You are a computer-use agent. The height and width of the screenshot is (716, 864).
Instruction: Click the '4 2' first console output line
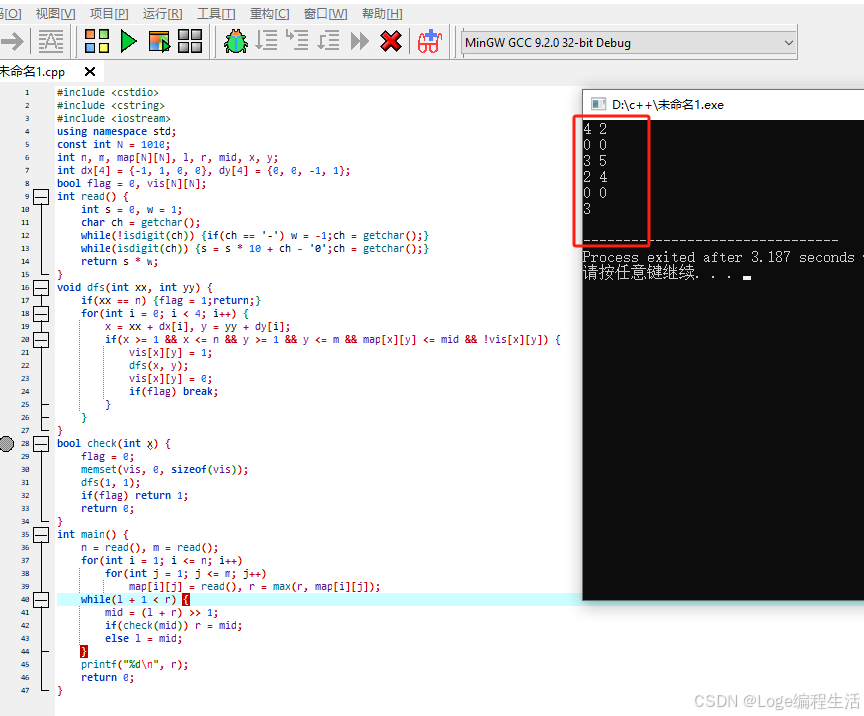pos(595,129)
